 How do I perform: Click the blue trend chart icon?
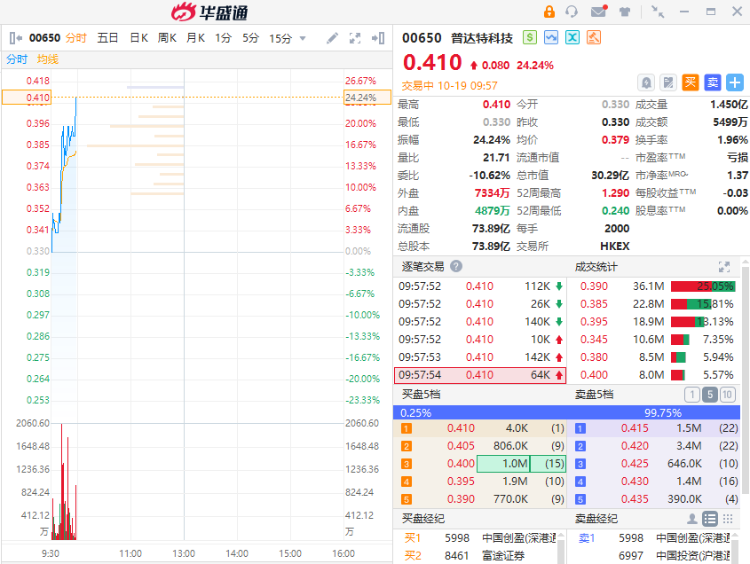(551, 37)
